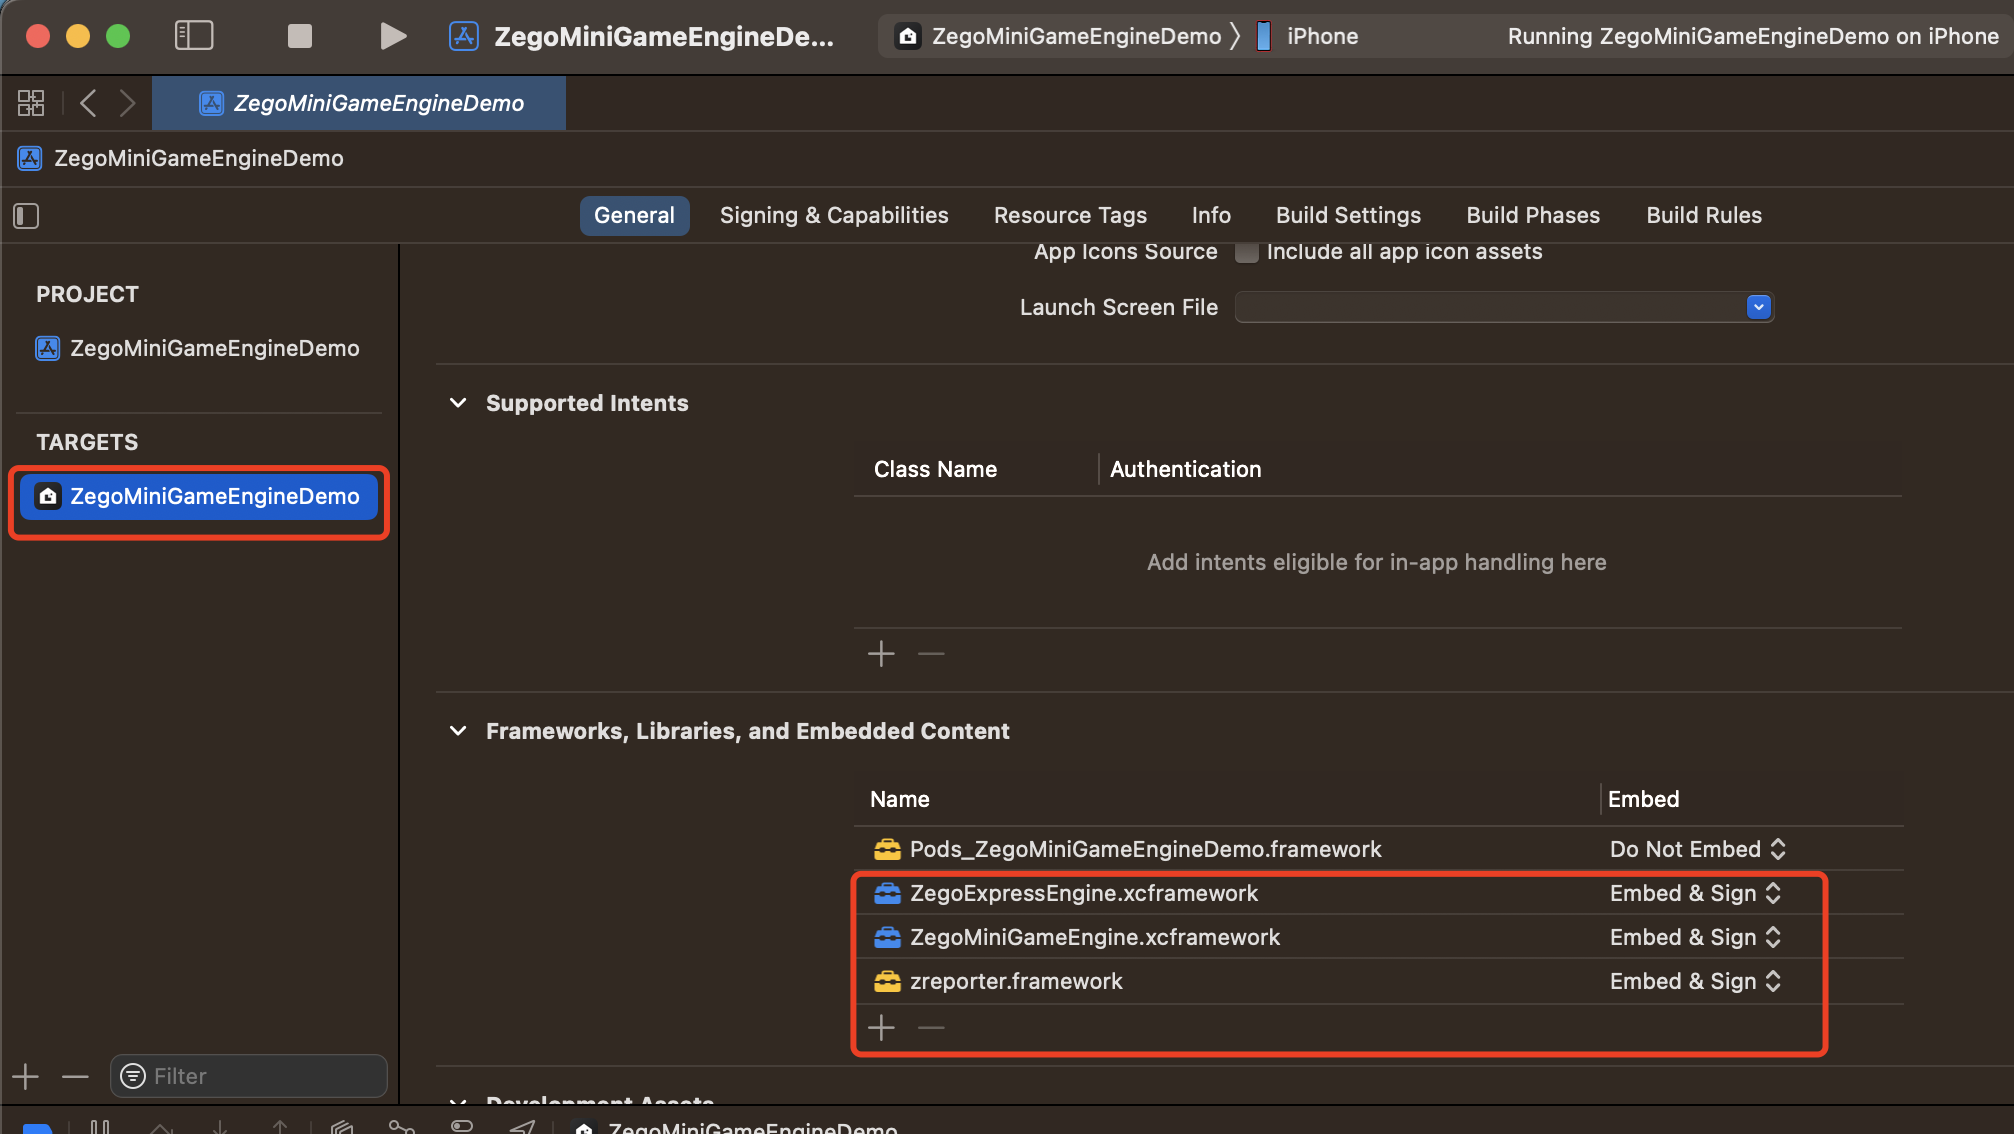Remove the selected target with minus button
Viewport: 2014px width, 1134px height.
point(75,1076)
